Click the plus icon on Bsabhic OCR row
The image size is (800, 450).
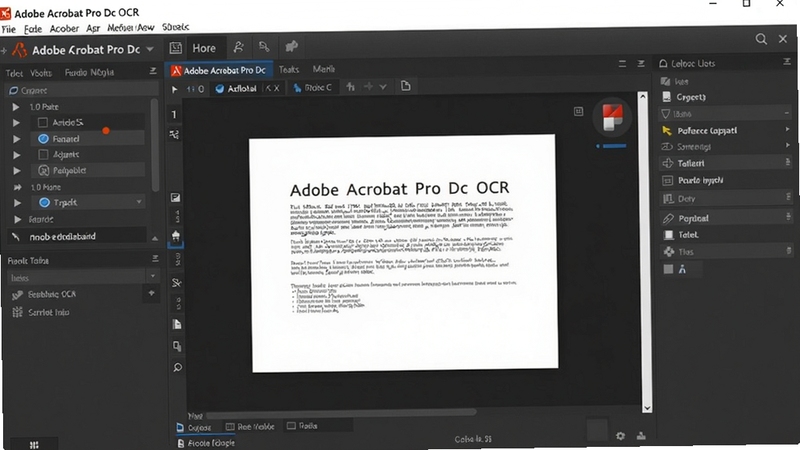point(151,293)
